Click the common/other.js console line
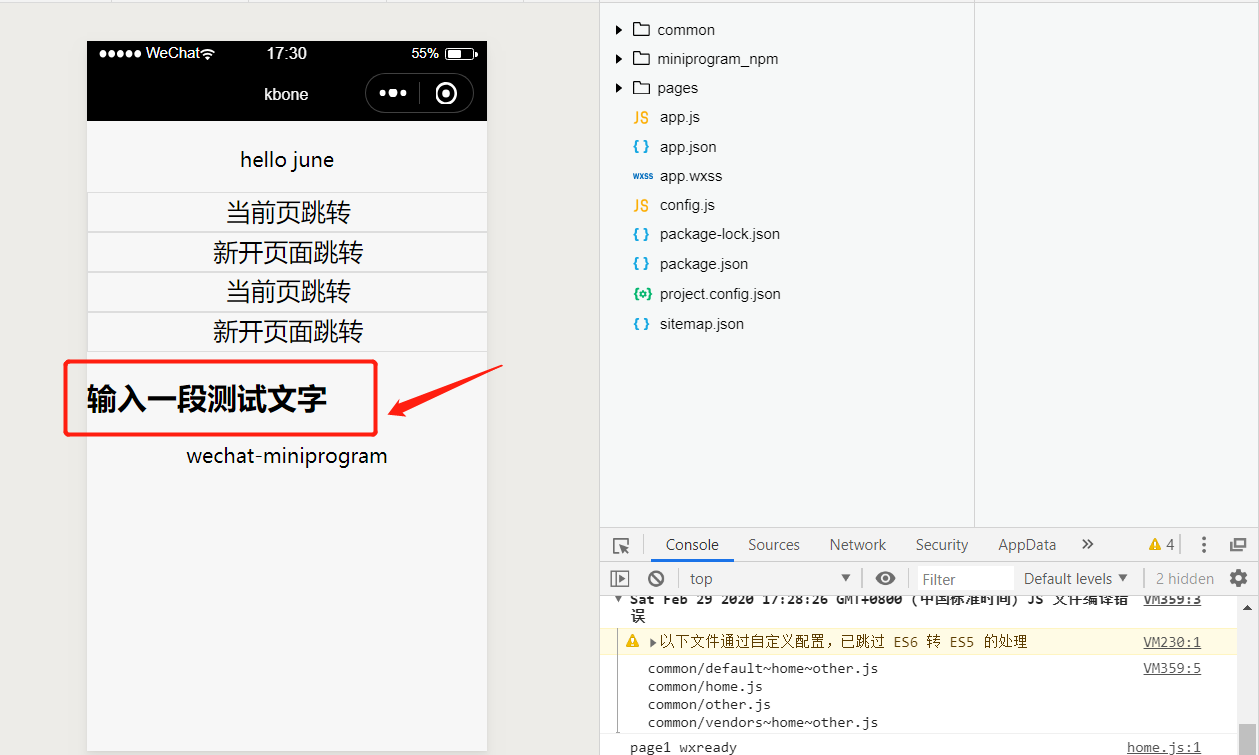 709,704
